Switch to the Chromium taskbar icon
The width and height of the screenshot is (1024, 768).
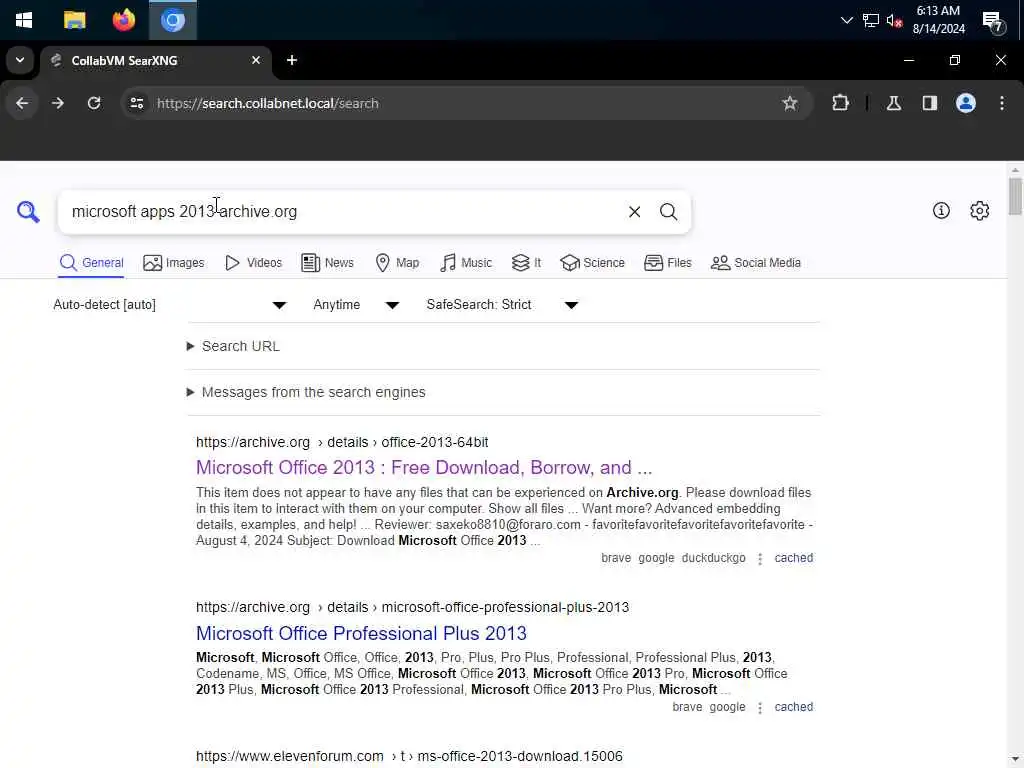pyautogui.click(x=173, y=20)
